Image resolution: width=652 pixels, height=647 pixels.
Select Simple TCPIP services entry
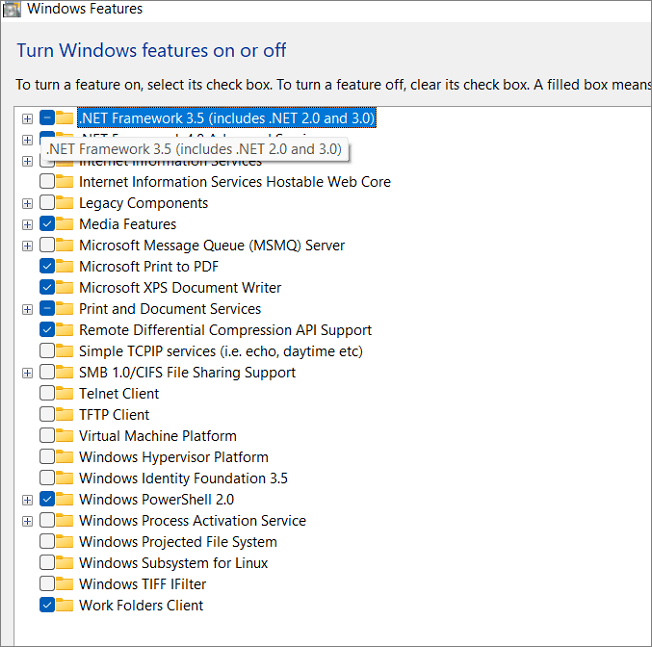pyautogui.click(x=220, y=351)
